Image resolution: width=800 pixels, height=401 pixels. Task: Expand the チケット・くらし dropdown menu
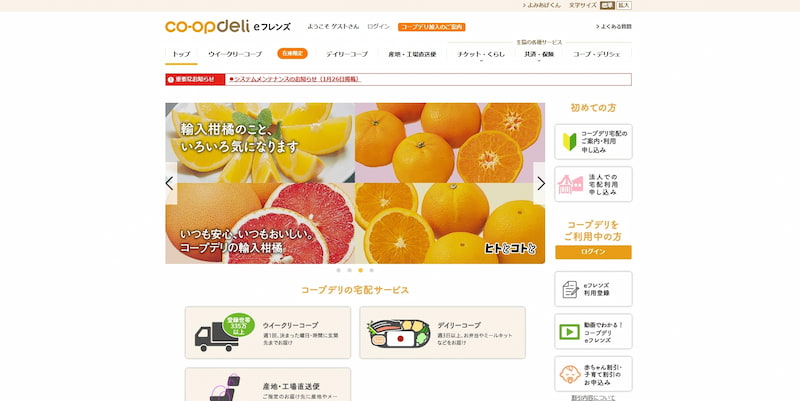click(481, 55)
